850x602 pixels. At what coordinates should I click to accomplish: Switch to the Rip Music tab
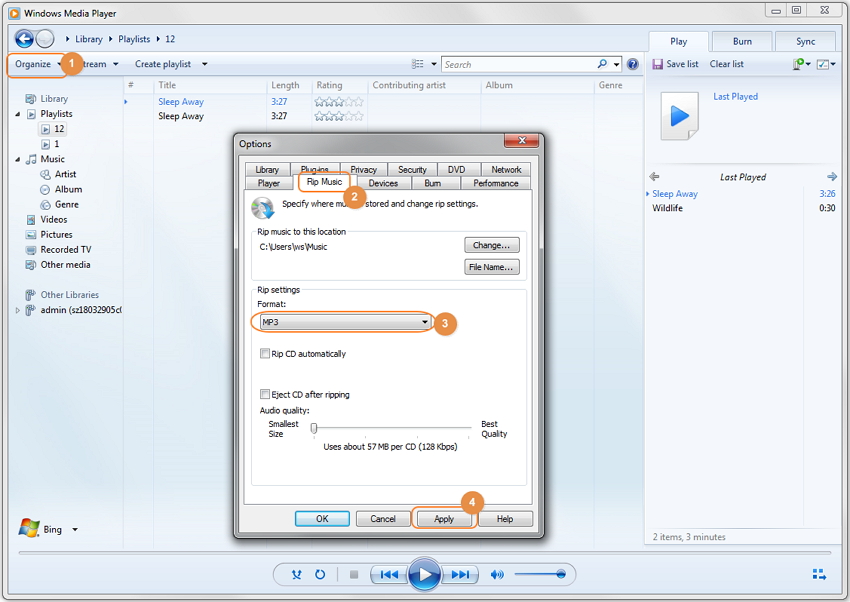point(323,183)
